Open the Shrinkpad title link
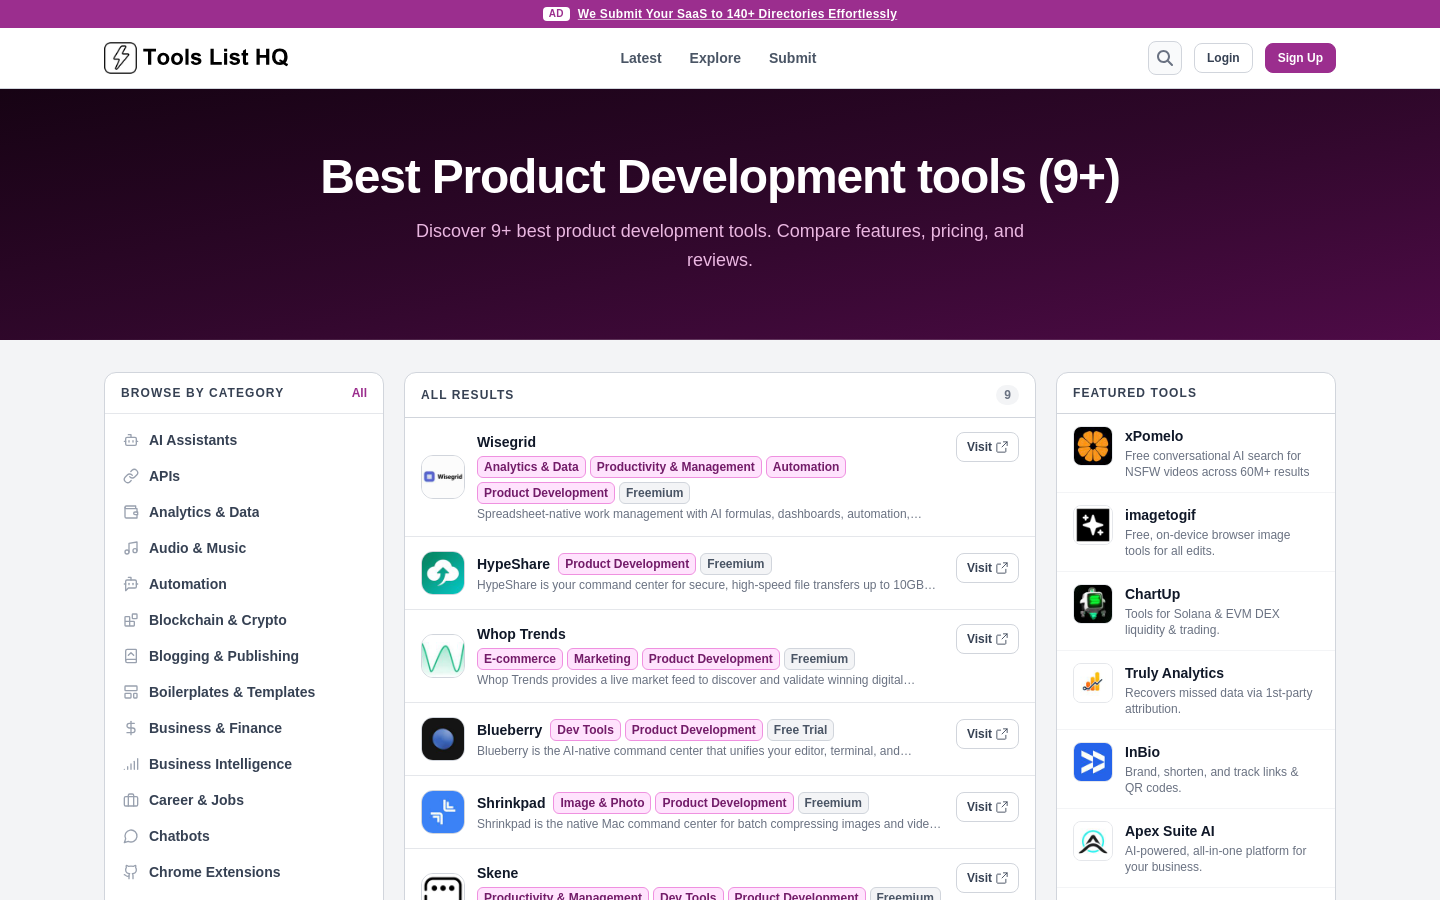Viewport: 1440px width, 900px height. (511, 803)
